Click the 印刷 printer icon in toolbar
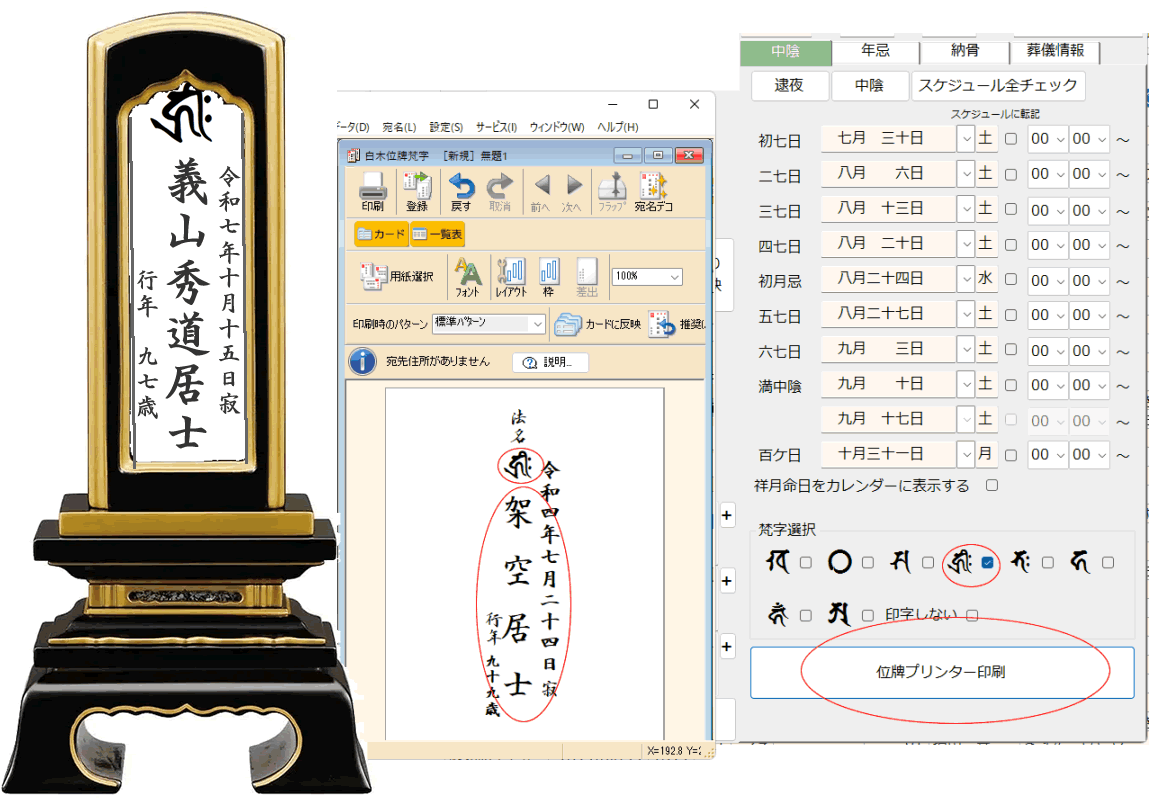 click(x=372, y=190)
